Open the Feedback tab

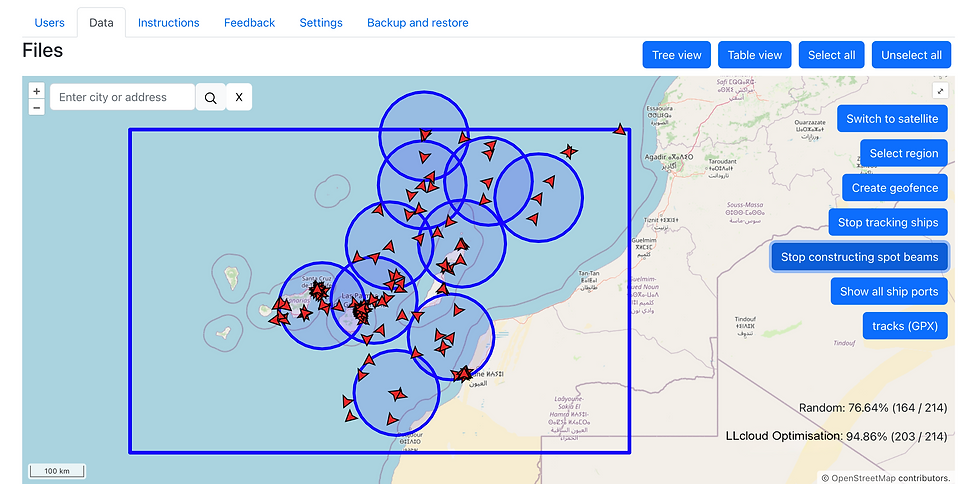pos(249,23)
